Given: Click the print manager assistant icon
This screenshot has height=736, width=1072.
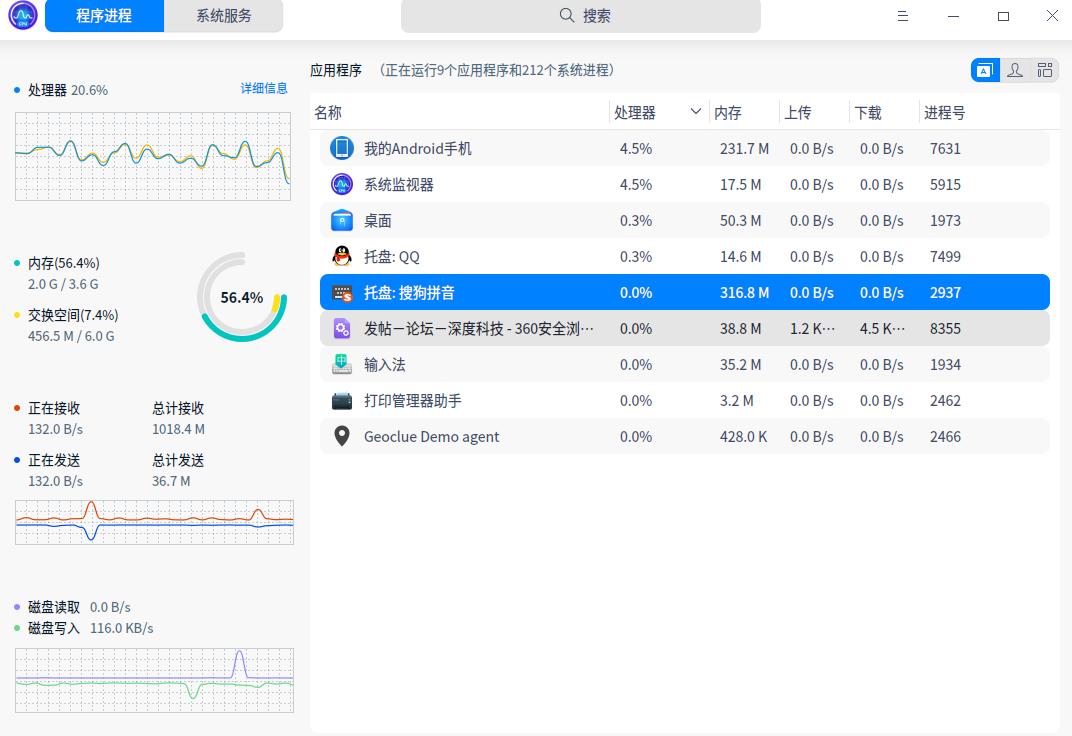Looking at the screenshot, I should tap(342, 400).
